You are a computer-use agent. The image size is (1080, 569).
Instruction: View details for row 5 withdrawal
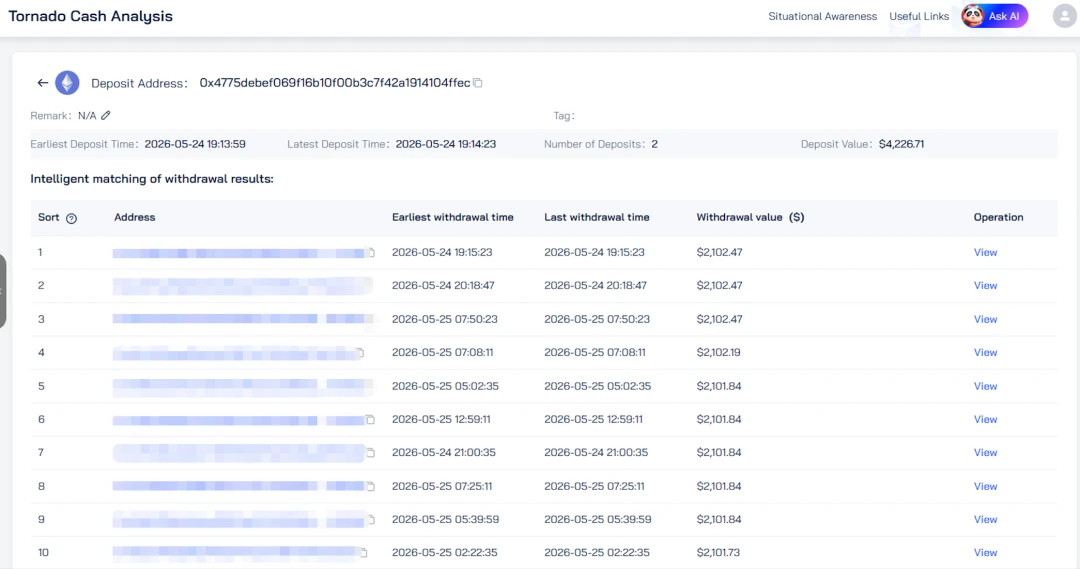pyautogui.click(x=985, y=386)
